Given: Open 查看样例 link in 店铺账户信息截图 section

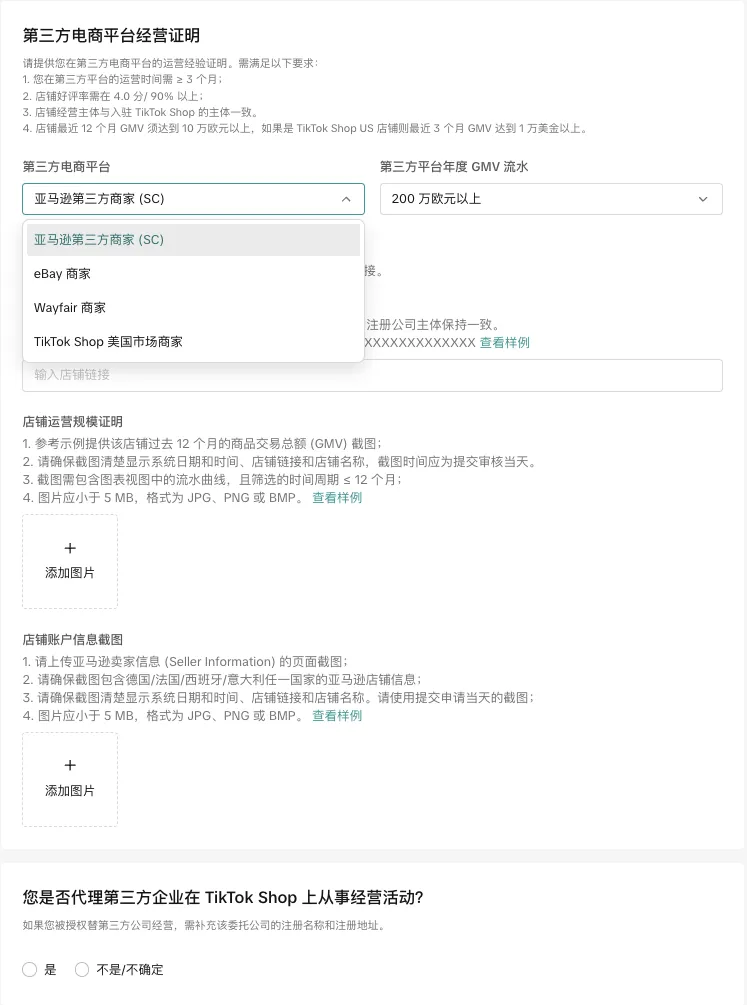Looking at the screenshot, I should (x=337, y=716).
